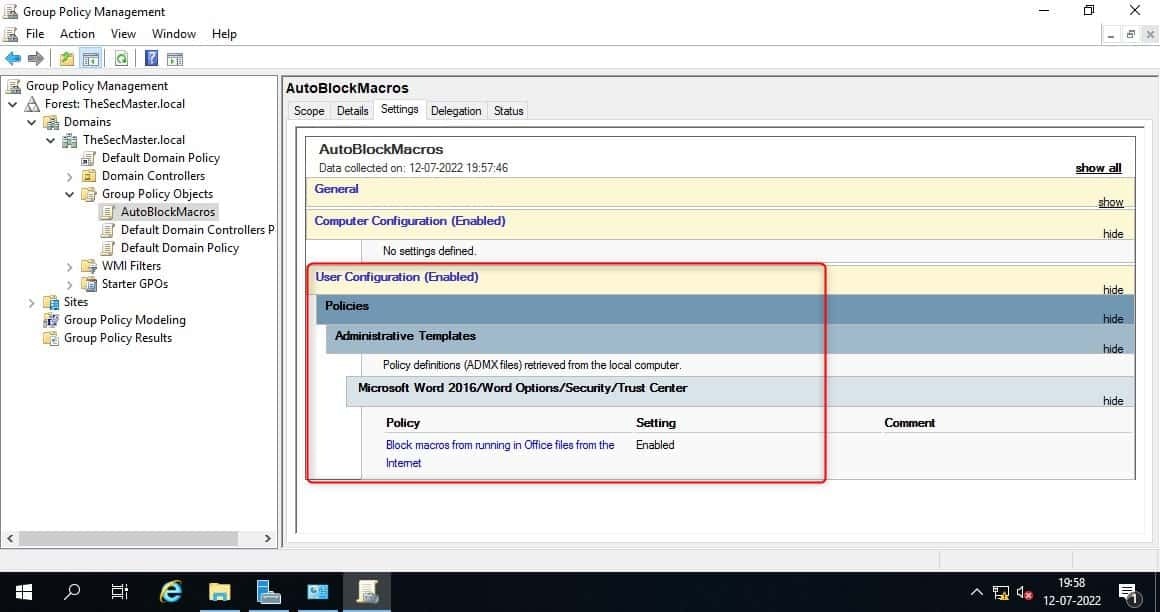The height and width of the screenshot is (612, 1160).
Task: Click the tree pane scrollbar left arrow
Action: [x=10, y=539]
